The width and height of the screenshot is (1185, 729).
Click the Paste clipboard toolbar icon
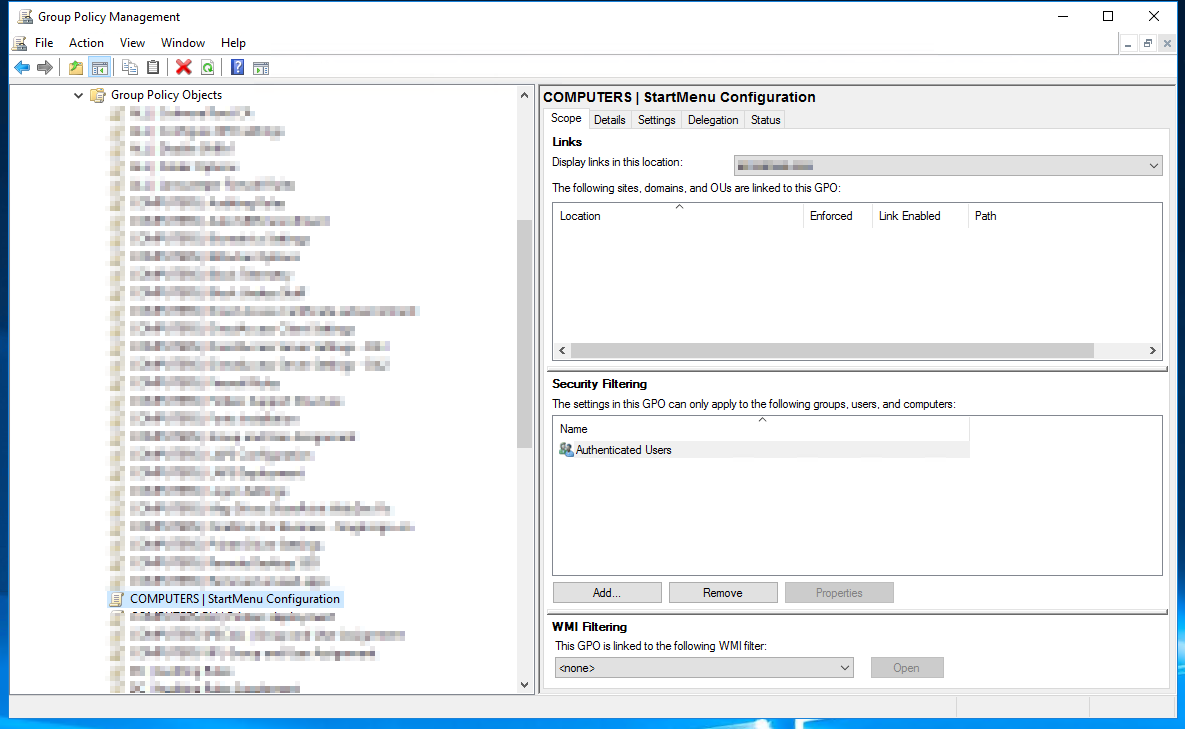tap(153, 68)
